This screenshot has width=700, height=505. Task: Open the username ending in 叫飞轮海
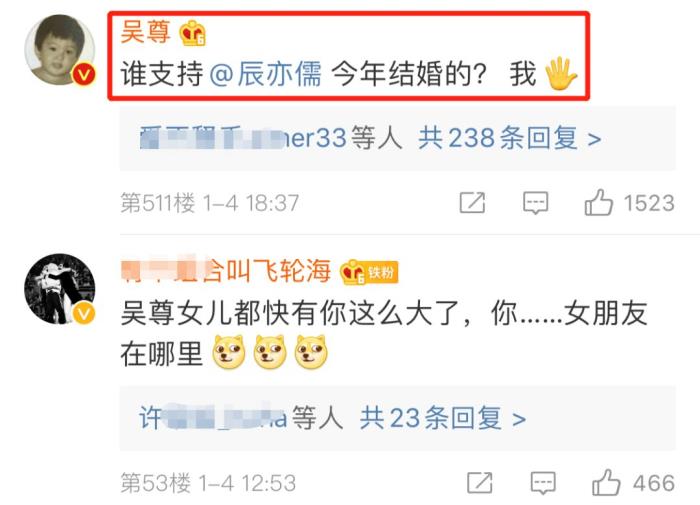226,271
